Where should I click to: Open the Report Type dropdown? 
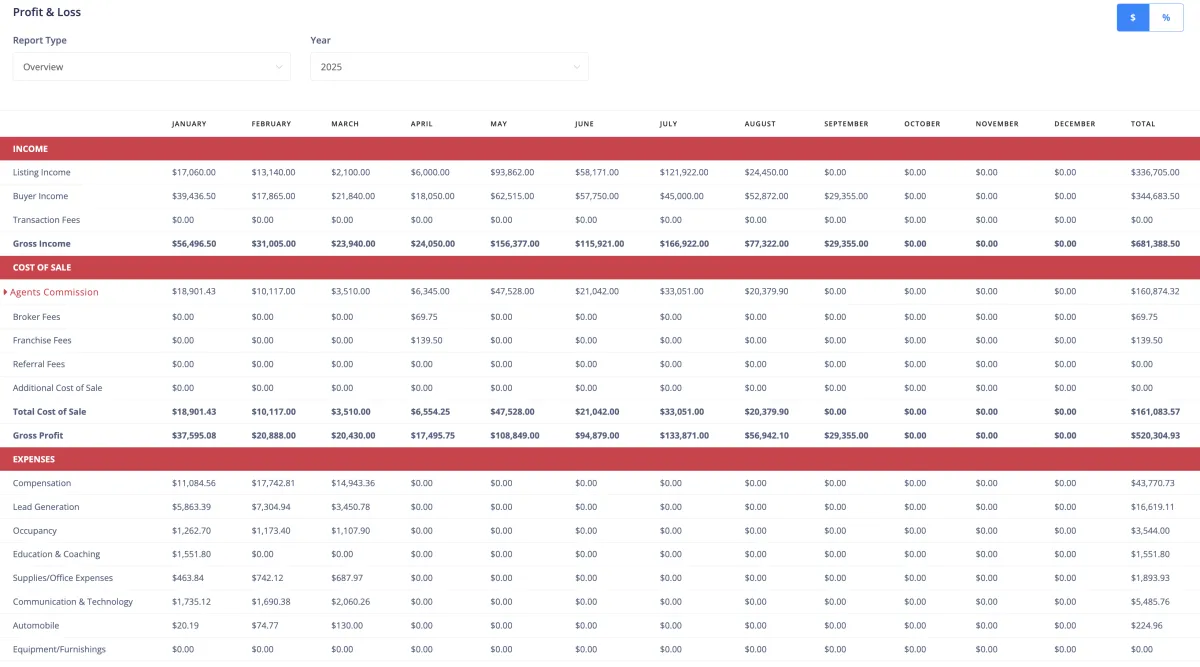[152, 67]
